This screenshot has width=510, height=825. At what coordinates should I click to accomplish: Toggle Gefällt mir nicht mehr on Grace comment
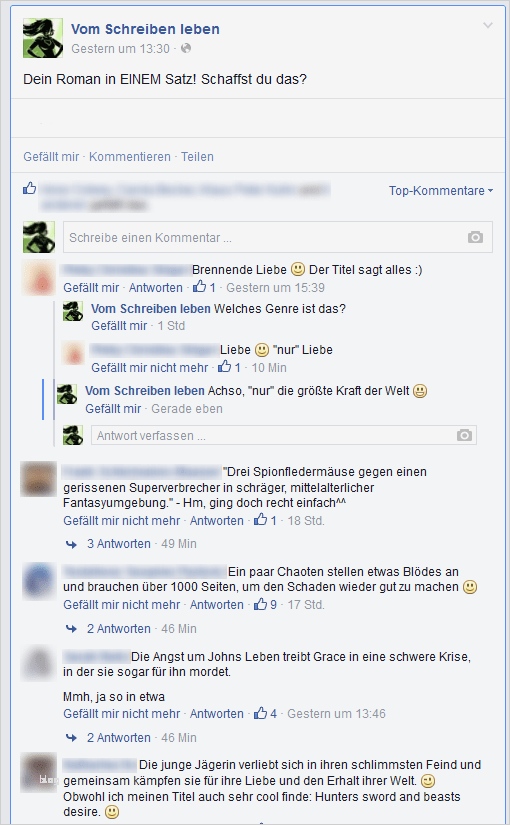click(x=122, y=713)
